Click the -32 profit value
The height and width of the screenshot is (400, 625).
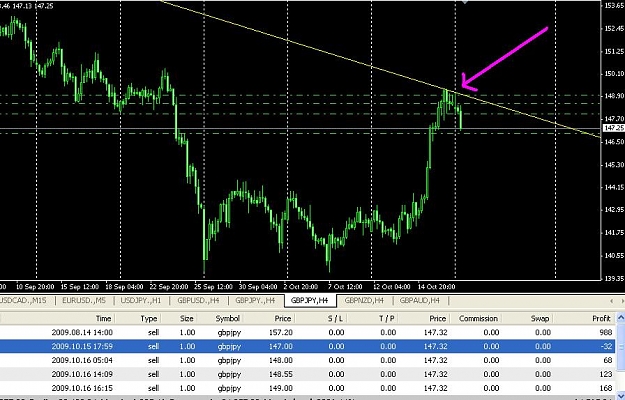(606, 346)
